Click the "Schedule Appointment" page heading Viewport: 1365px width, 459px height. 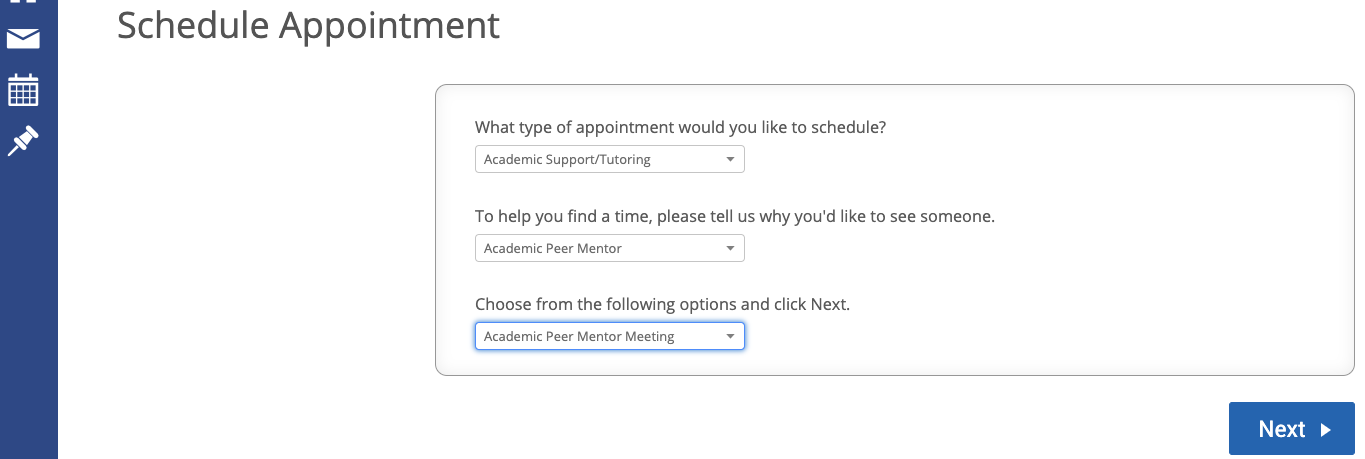308,25
